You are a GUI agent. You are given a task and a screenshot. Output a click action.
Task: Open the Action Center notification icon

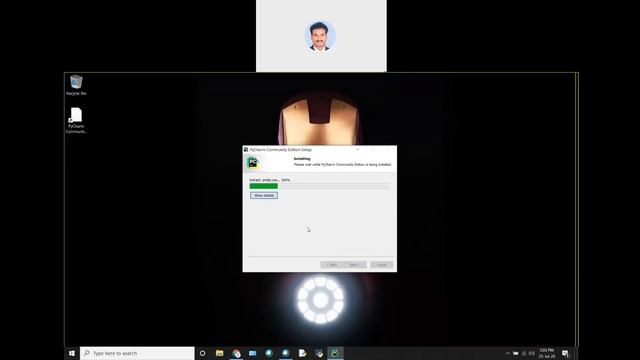[x=565, y=353]
